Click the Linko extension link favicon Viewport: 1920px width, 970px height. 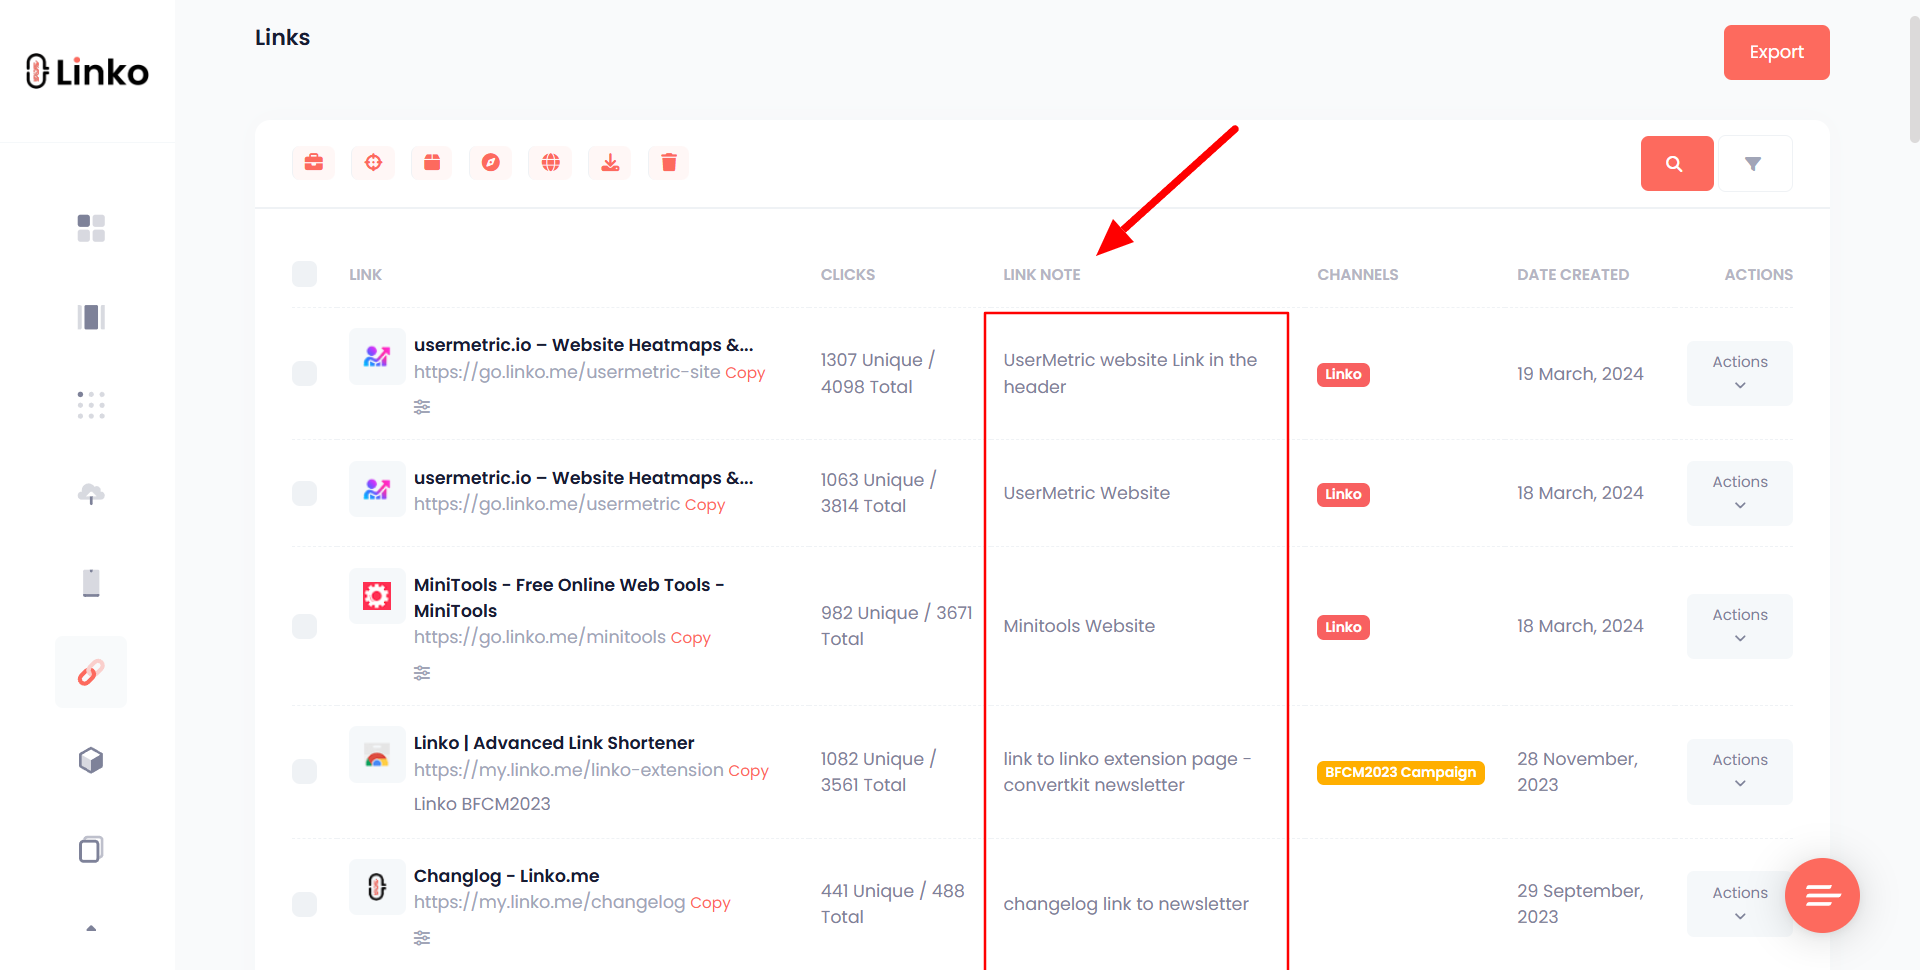[x=377, y=755]
